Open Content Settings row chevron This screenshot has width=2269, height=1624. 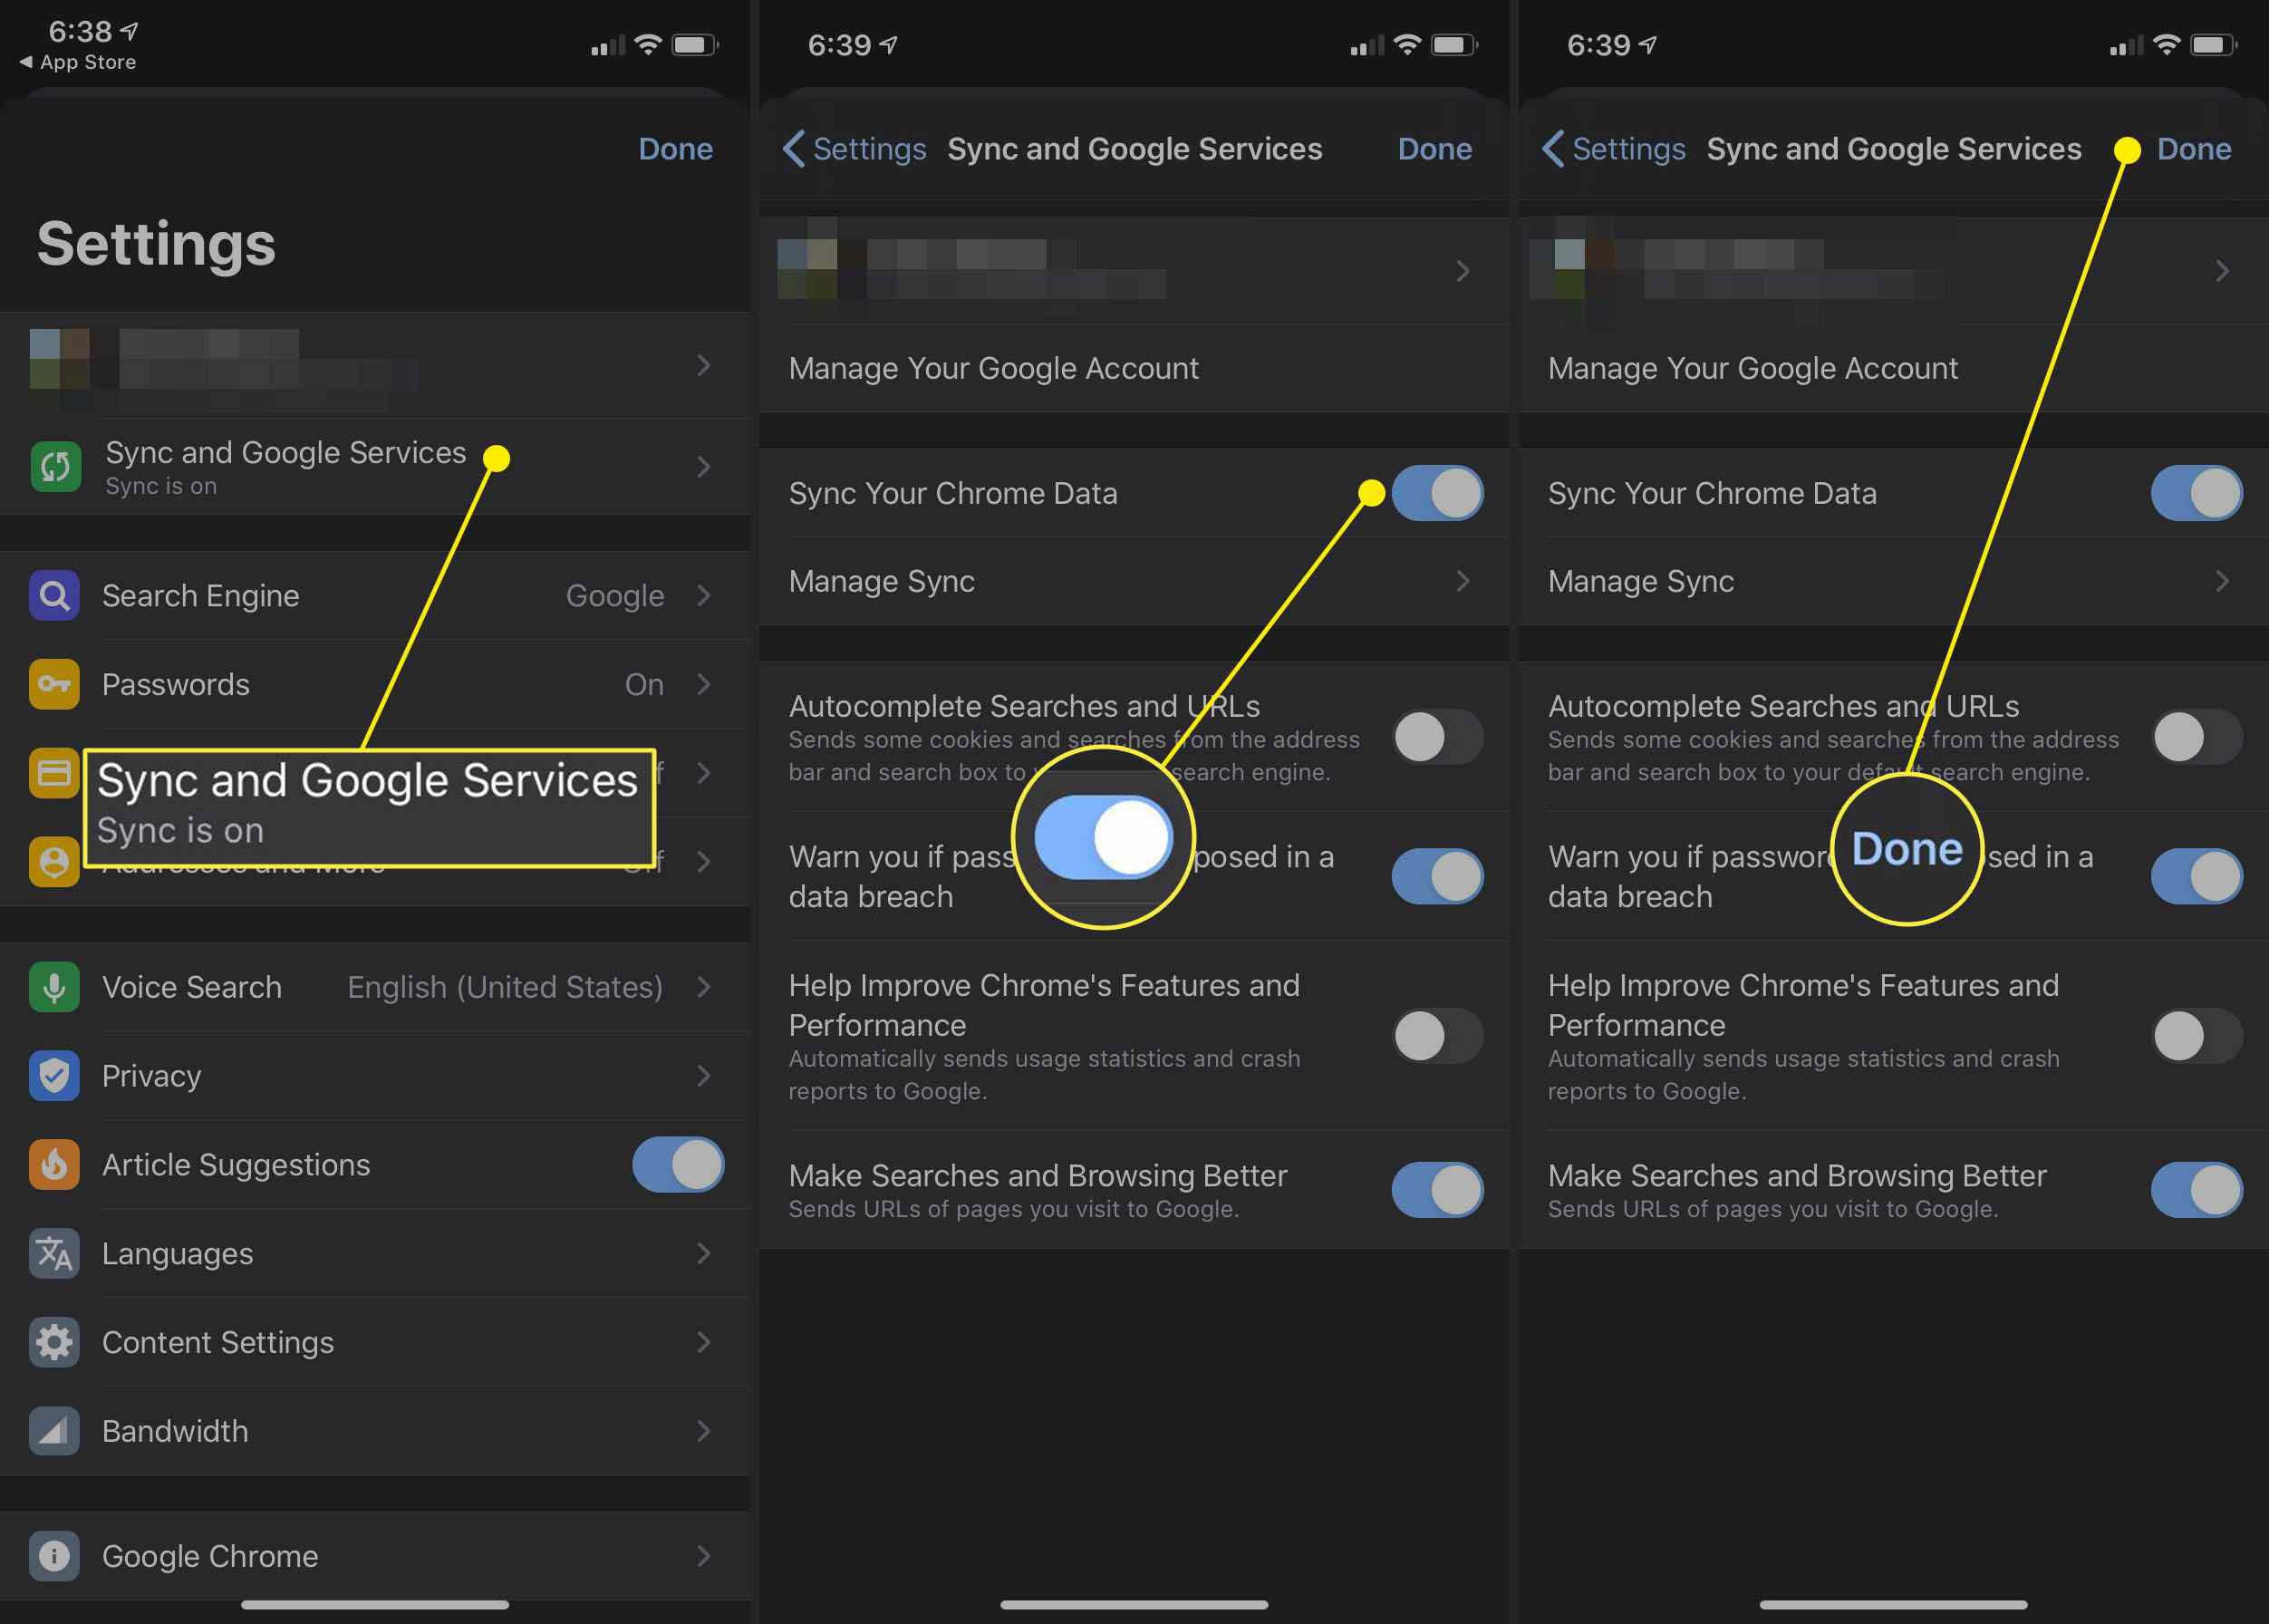click(x=704, y=1342)
